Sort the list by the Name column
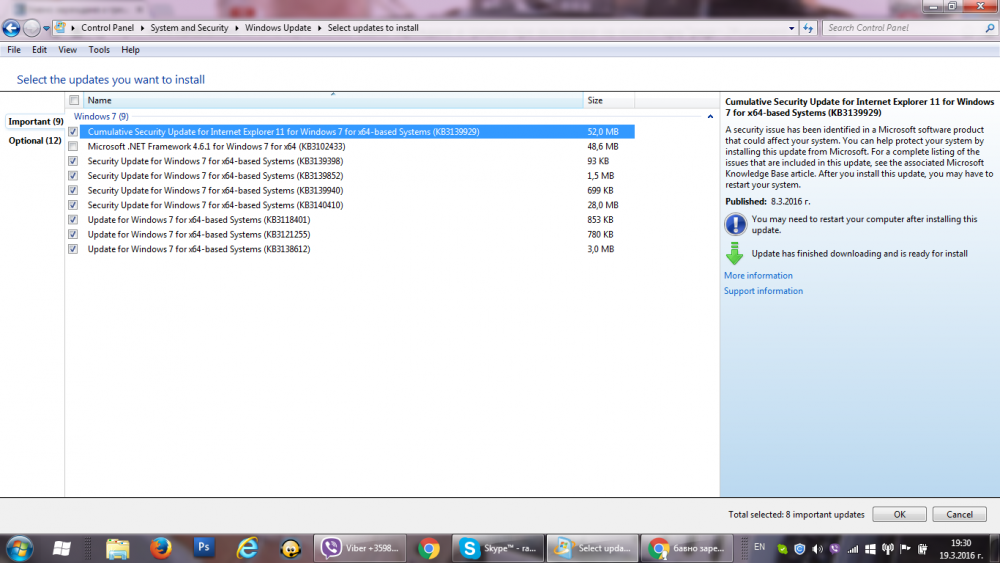This screenshot has height=563, width=1000. pyautogui.click(x=333, y=100)
